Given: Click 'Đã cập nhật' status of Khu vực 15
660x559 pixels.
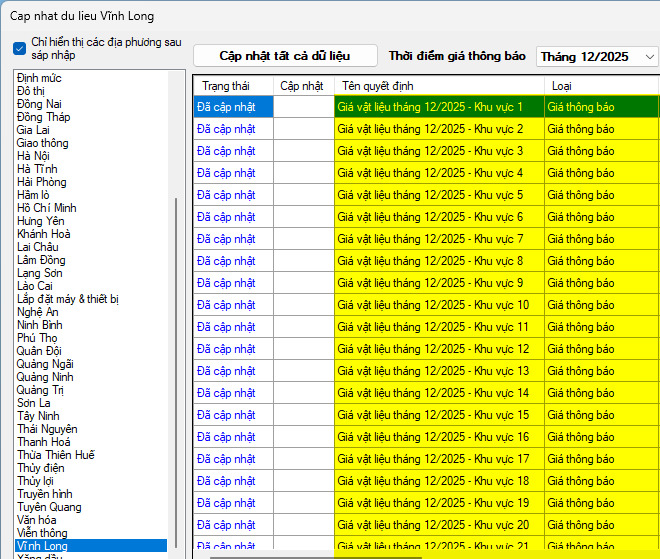Looking at the screenshot, I should (x=226, y=415).
